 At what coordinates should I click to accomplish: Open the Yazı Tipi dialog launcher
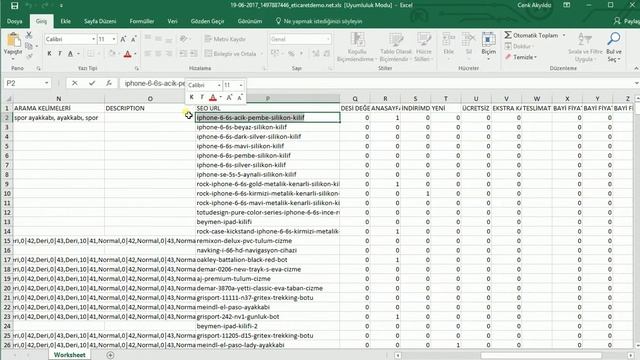coord(137,69)
